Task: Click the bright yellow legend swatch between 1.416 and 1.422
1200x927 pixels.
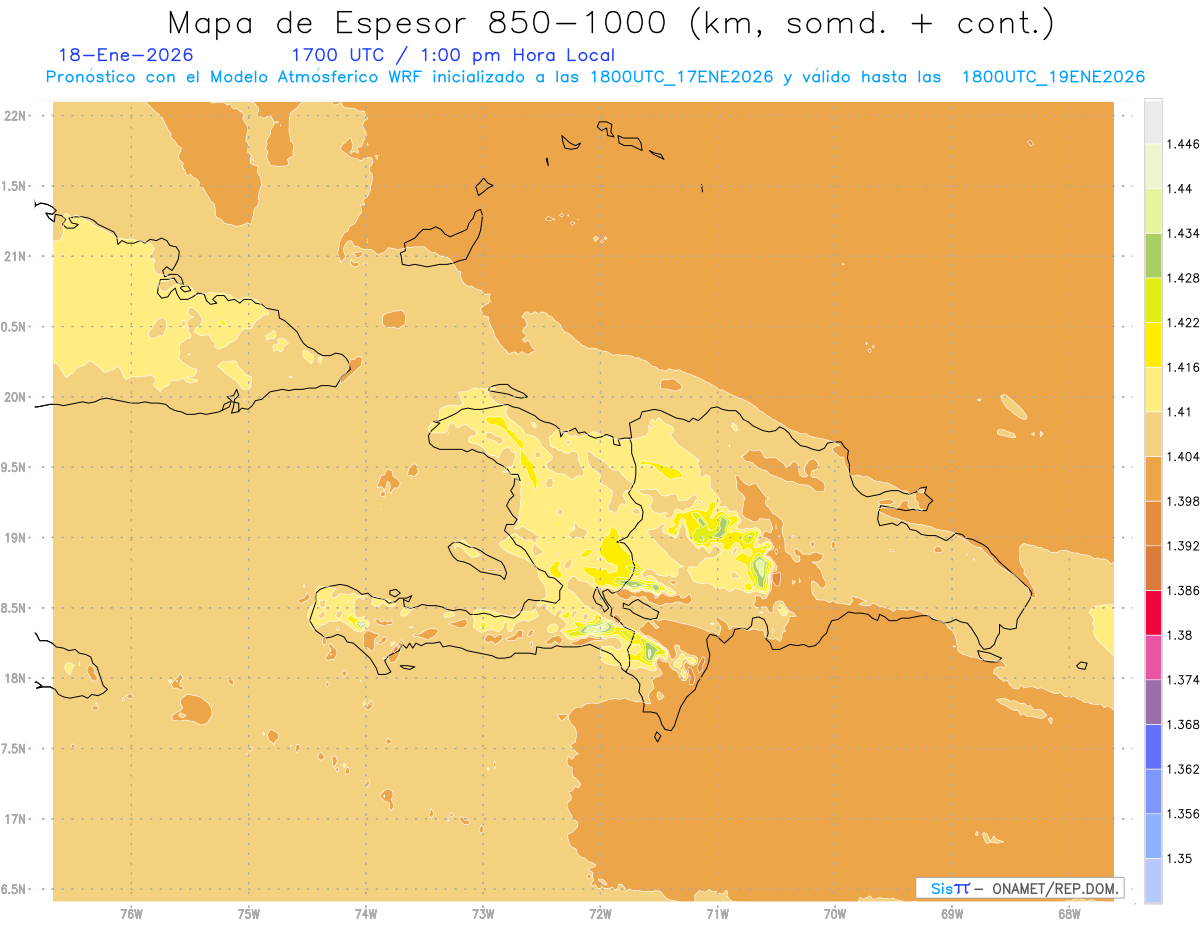Action: [x=1153, y=345]
